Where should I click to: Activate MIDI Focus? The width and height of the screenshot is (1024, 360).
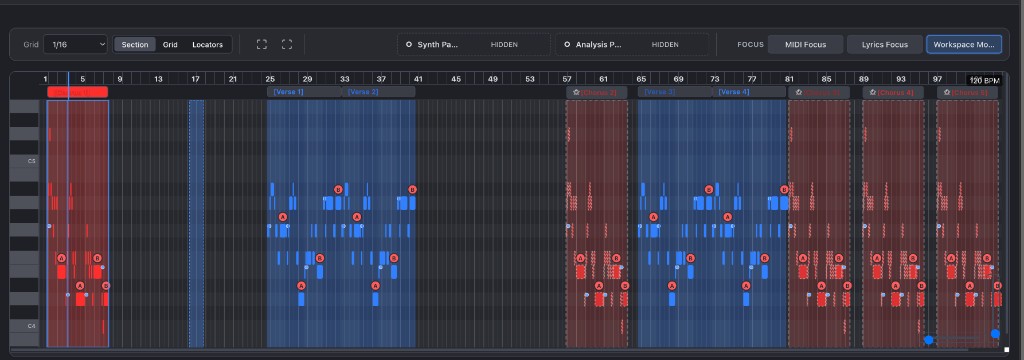pyautogui.click(x=805, y=44)
